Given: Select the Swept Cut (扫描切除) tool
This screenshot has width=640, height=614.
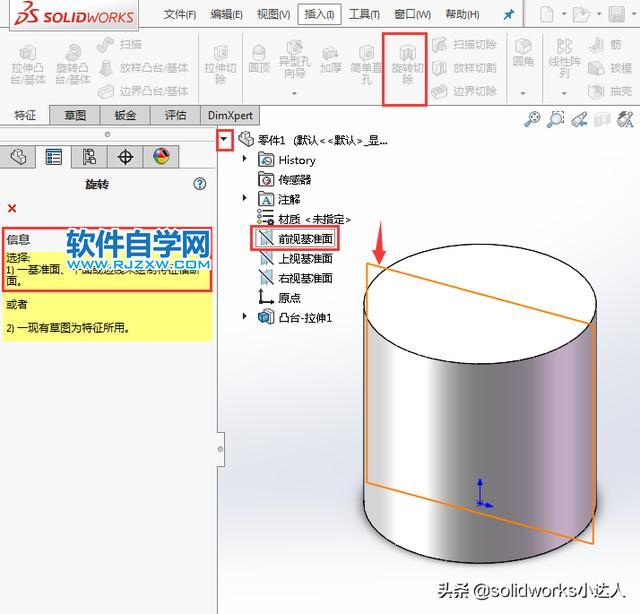Looking at the screenshot, I should 464,44.
